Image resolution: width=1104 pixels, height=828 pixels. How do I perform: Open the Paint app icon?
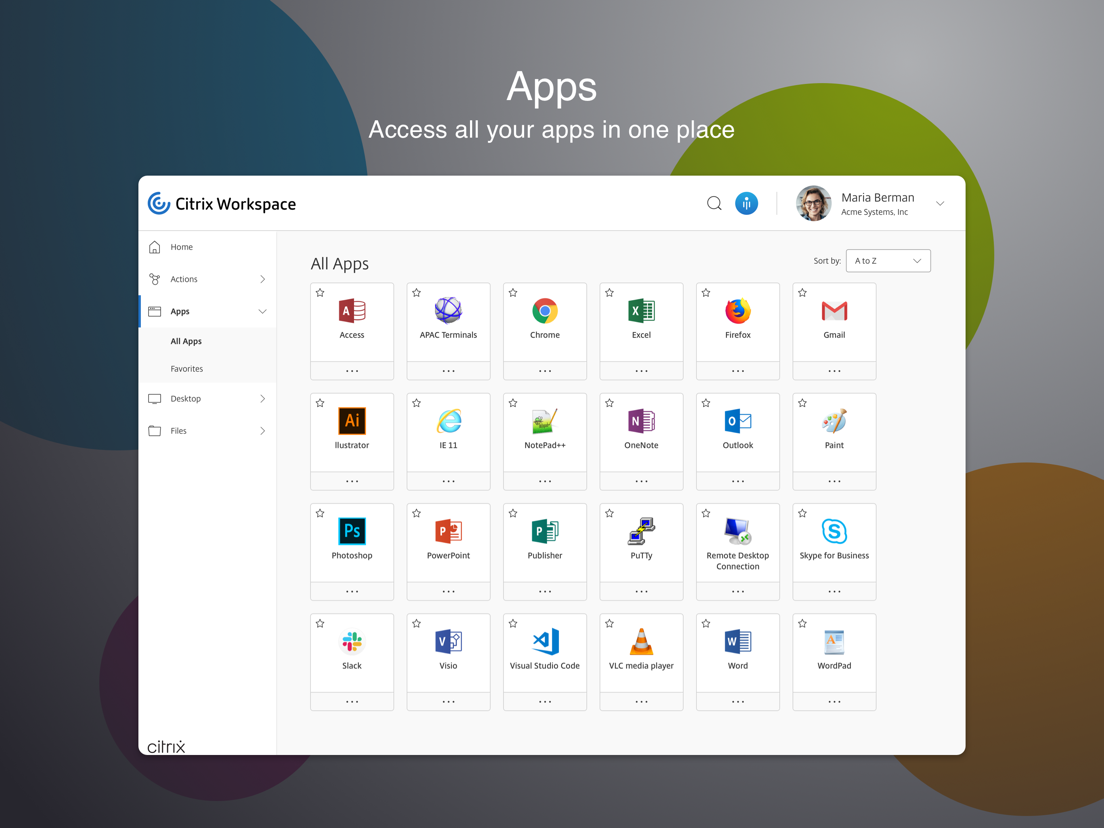834,421
